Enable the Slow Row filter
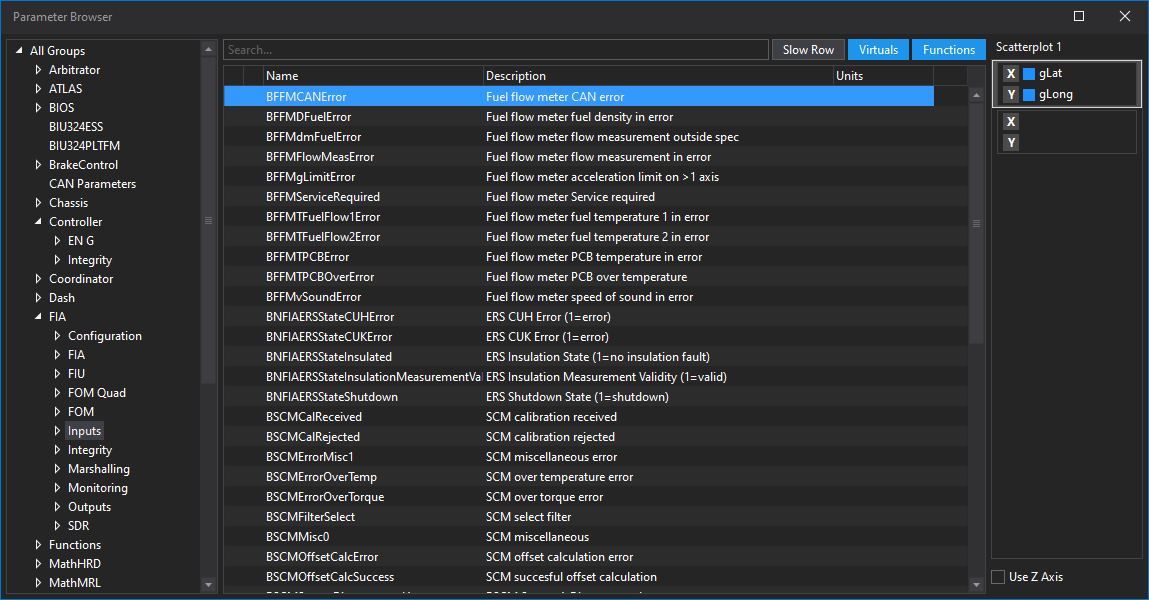This screenshot has height=600, width=1149. coord(808,49)
